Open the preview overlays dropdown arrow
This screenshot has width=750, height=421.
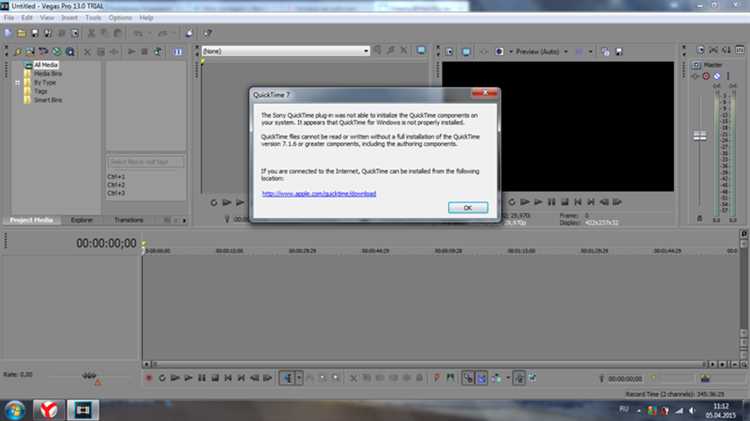591,52
